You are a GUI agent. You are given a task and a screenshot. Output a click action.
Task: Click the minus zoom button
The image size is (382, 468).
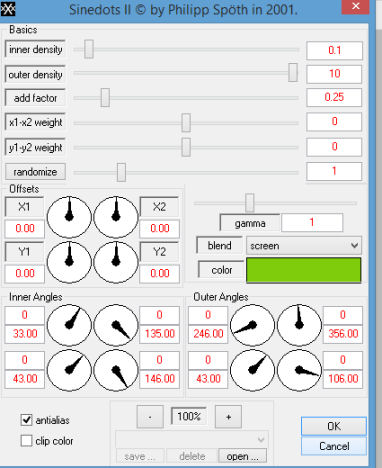coord(150,417)
